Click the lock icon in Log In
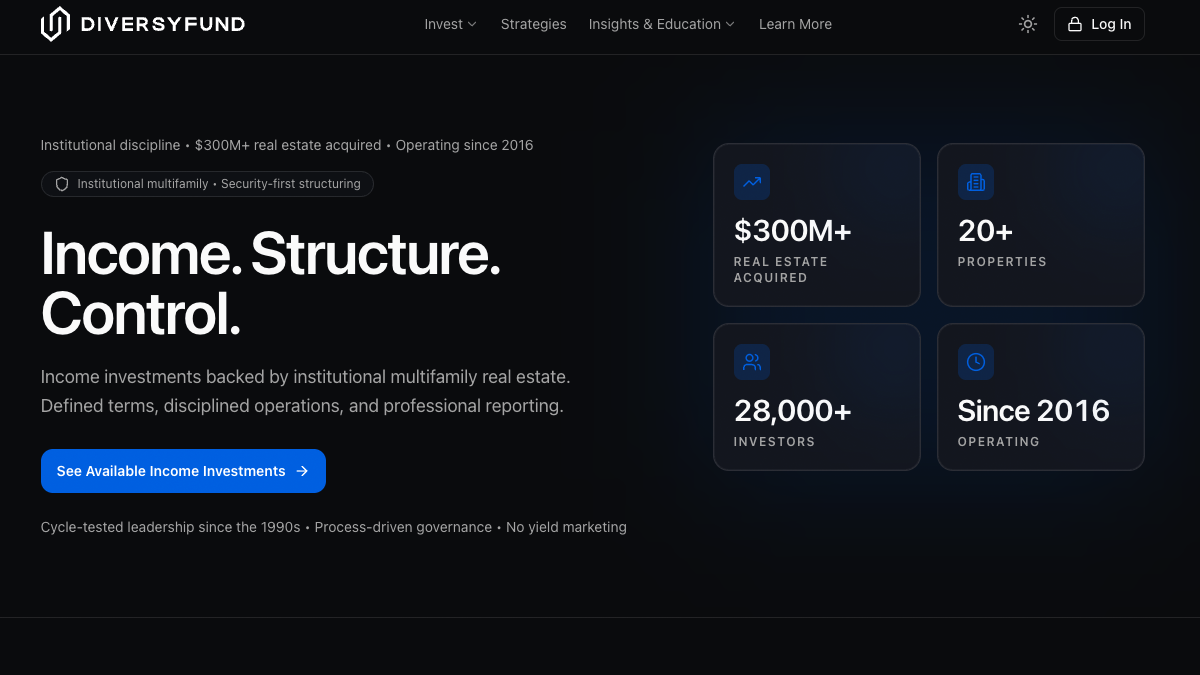The image size is (1200, 675). [x=1075, y=24]
